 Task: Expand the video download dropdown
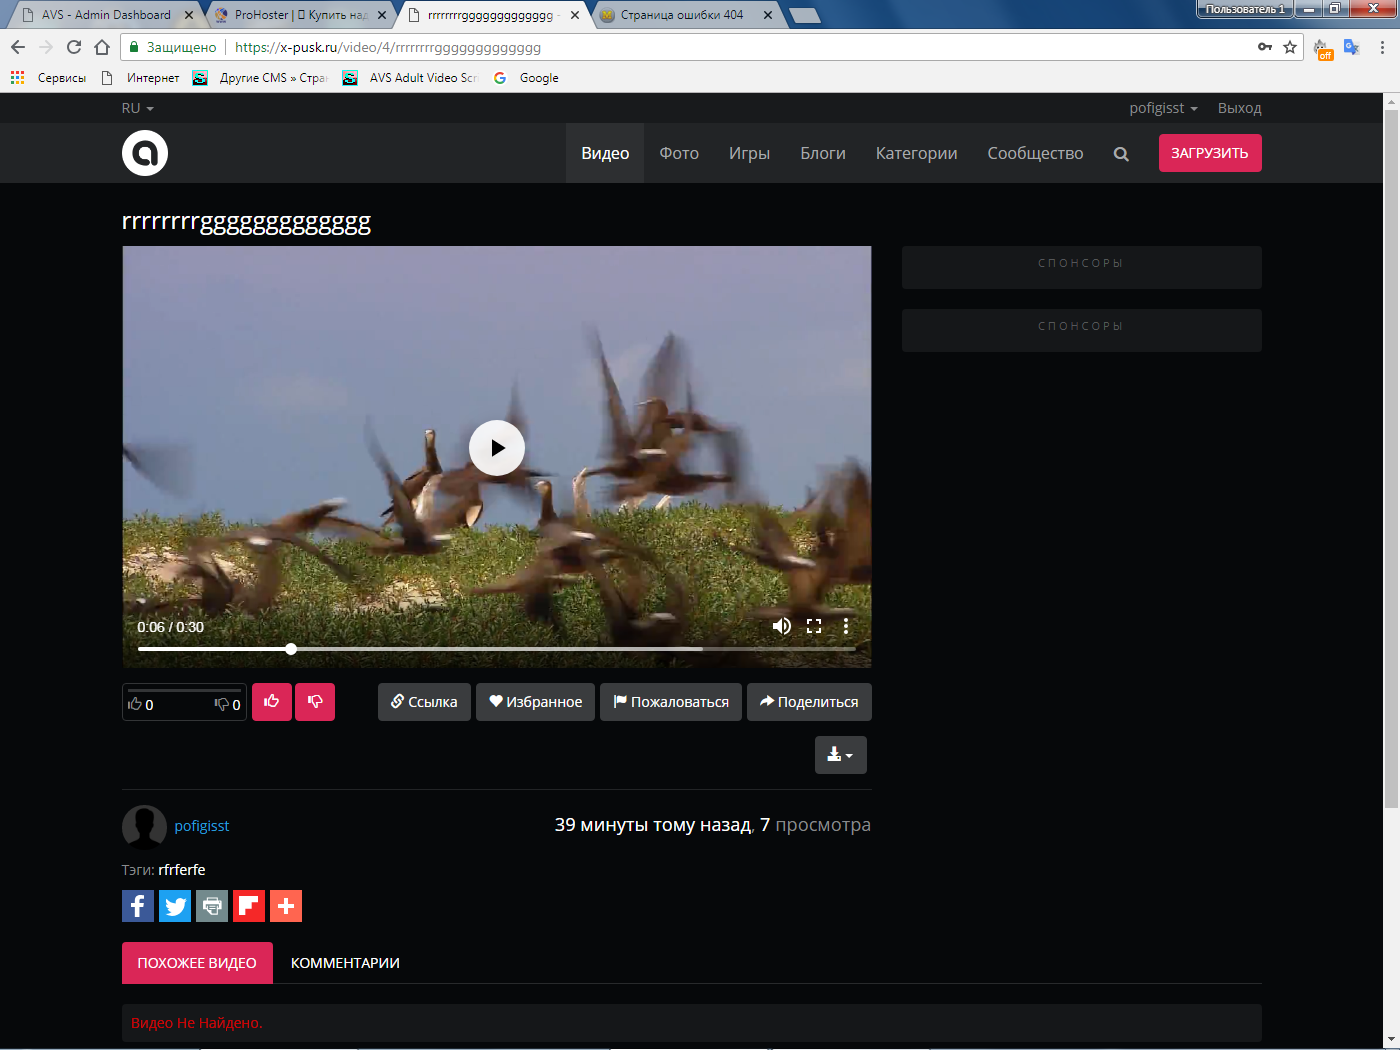point(840,755)
